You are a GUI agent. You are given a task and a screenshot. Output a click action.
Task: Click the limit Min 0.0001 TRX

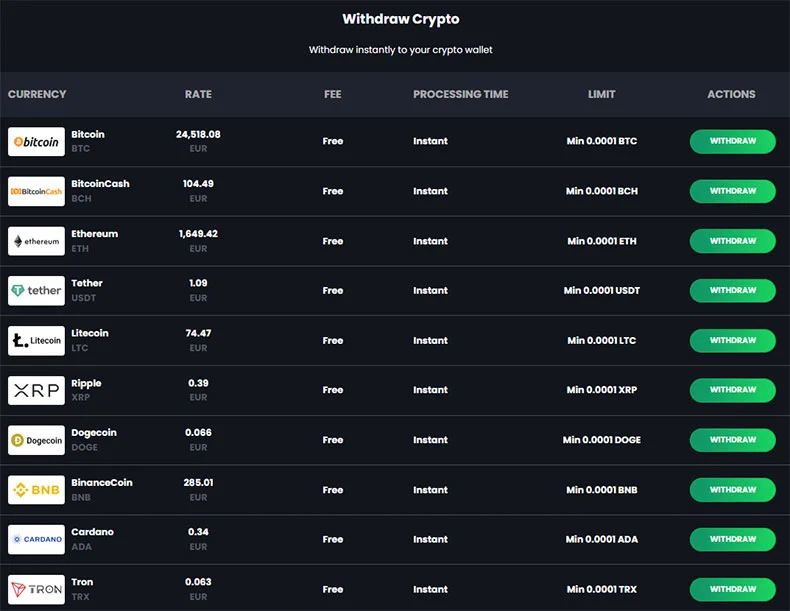602,589
